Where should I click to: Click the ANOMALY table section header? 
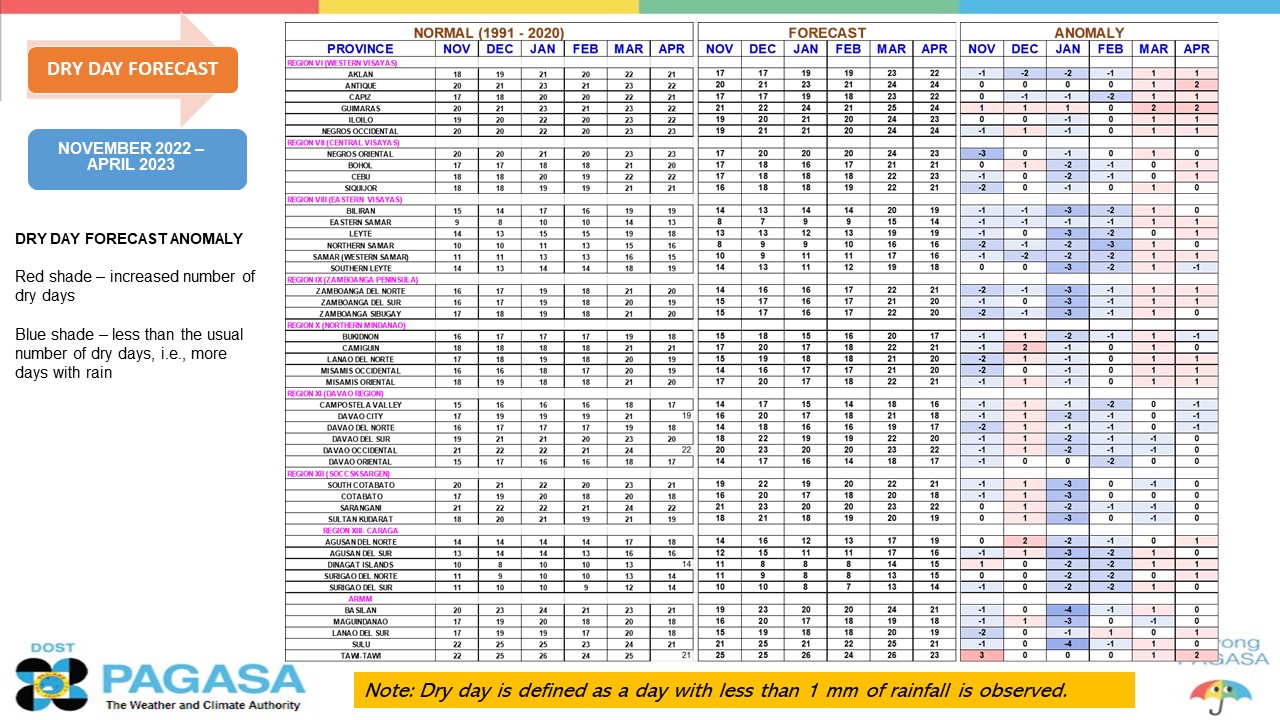click(x=1089, y=32)
